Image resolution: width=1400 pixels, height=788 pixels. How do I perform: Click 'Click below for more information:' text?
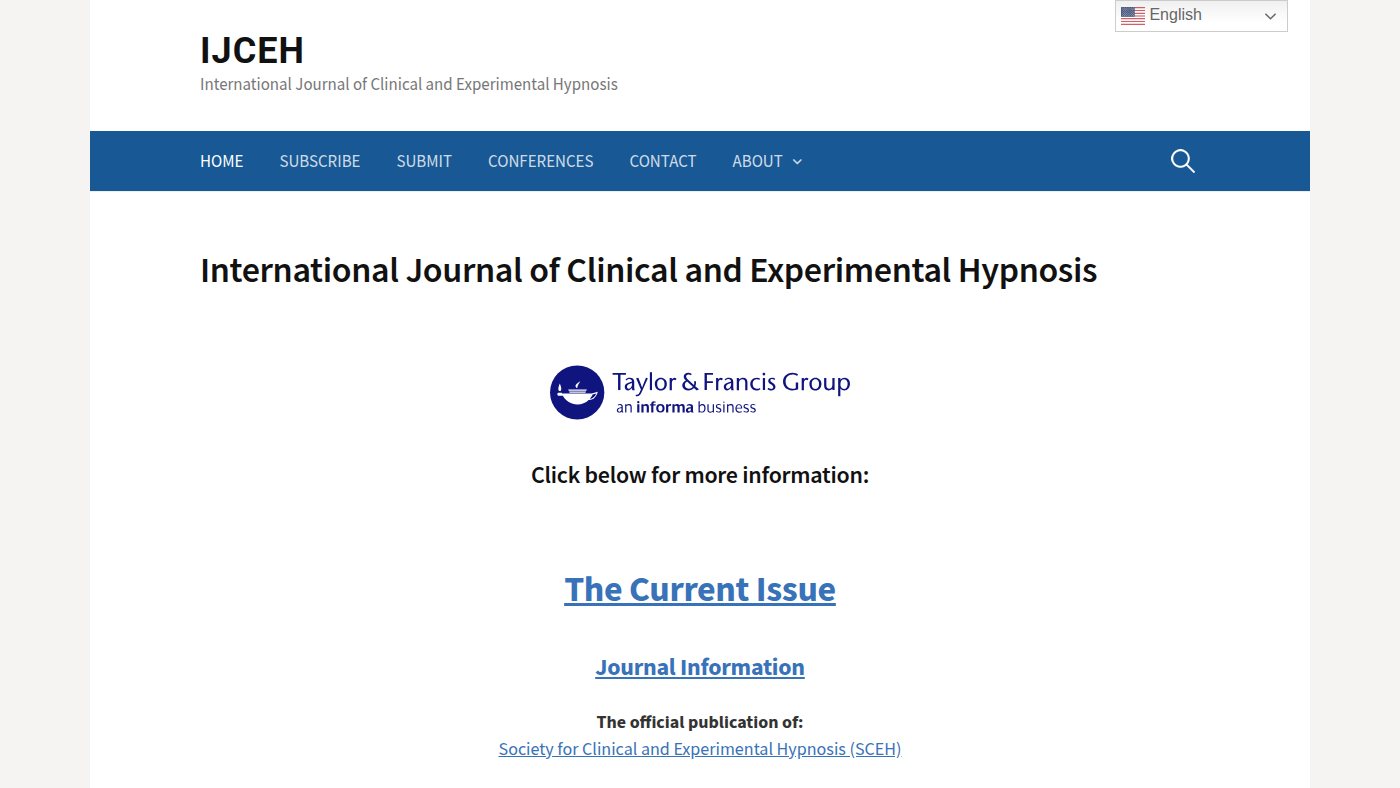pyautogui.click(x=700, y=475)
